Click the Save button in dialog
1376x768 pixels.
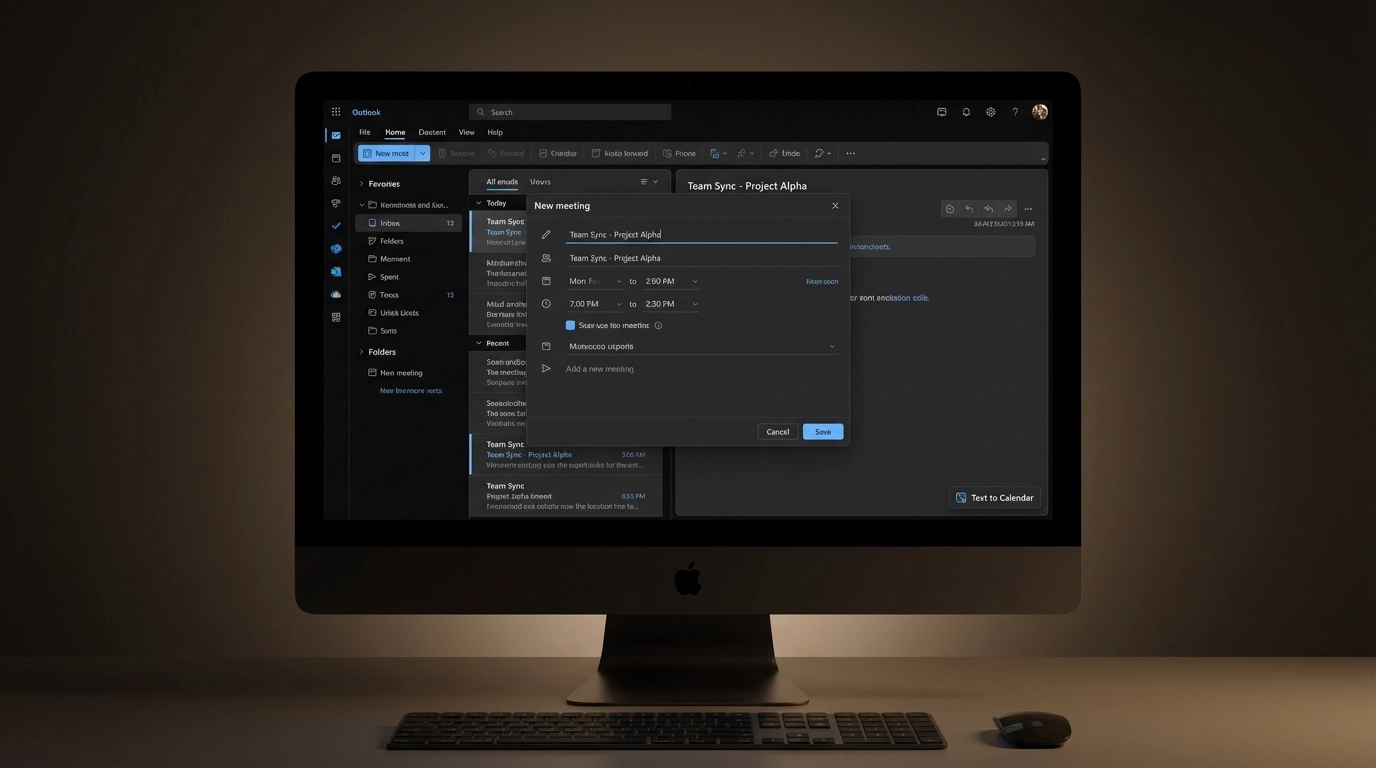822,432
